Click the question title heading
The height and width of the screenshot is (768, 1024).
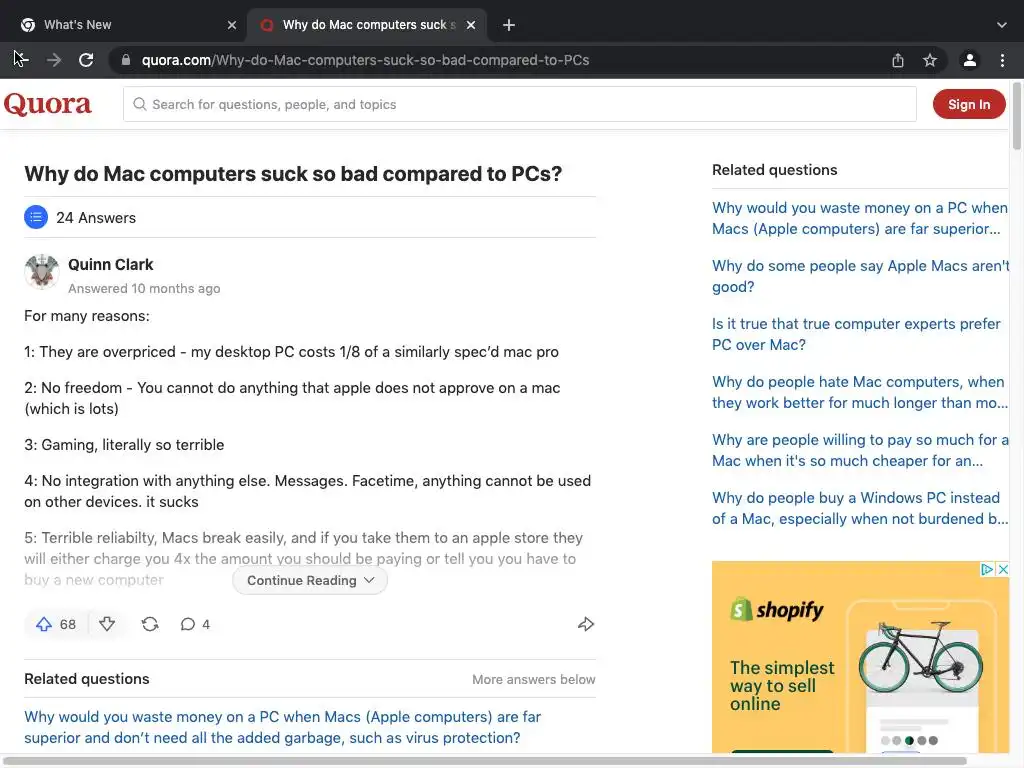tap(293, 174)
